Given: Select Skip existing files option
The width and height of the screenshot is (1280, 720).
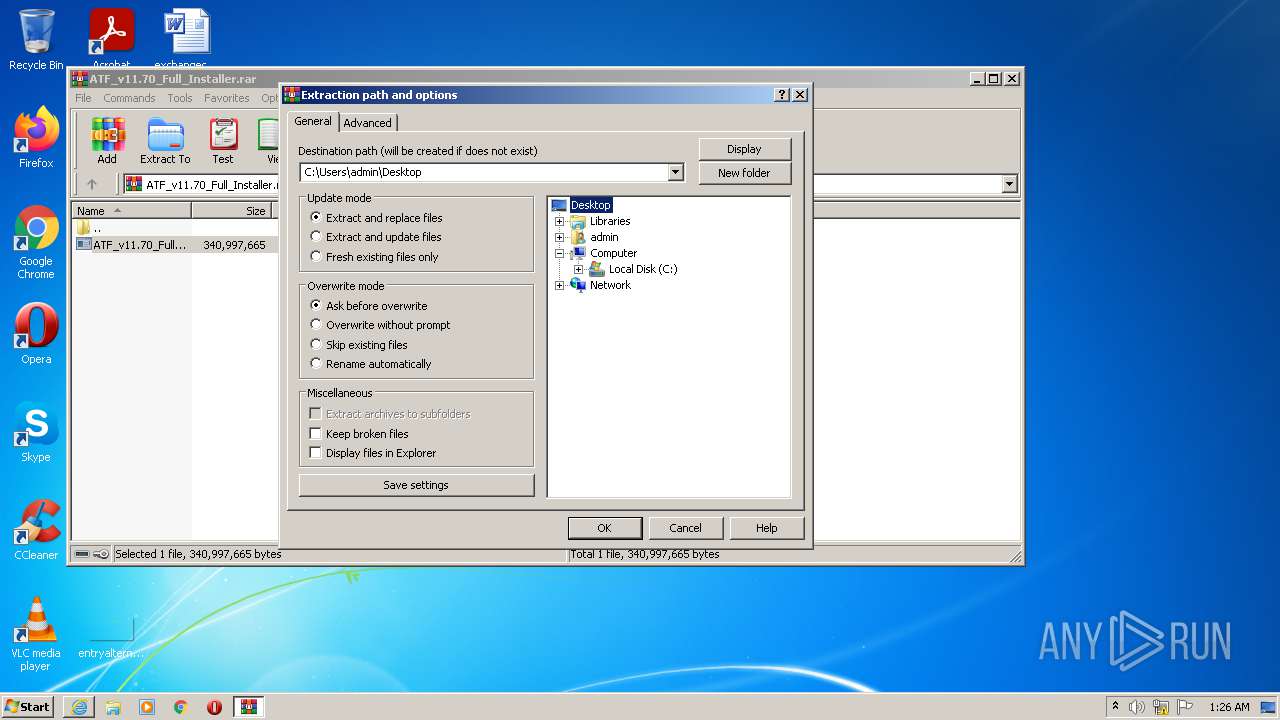Looking at the screenshot, I should point(359,345).
